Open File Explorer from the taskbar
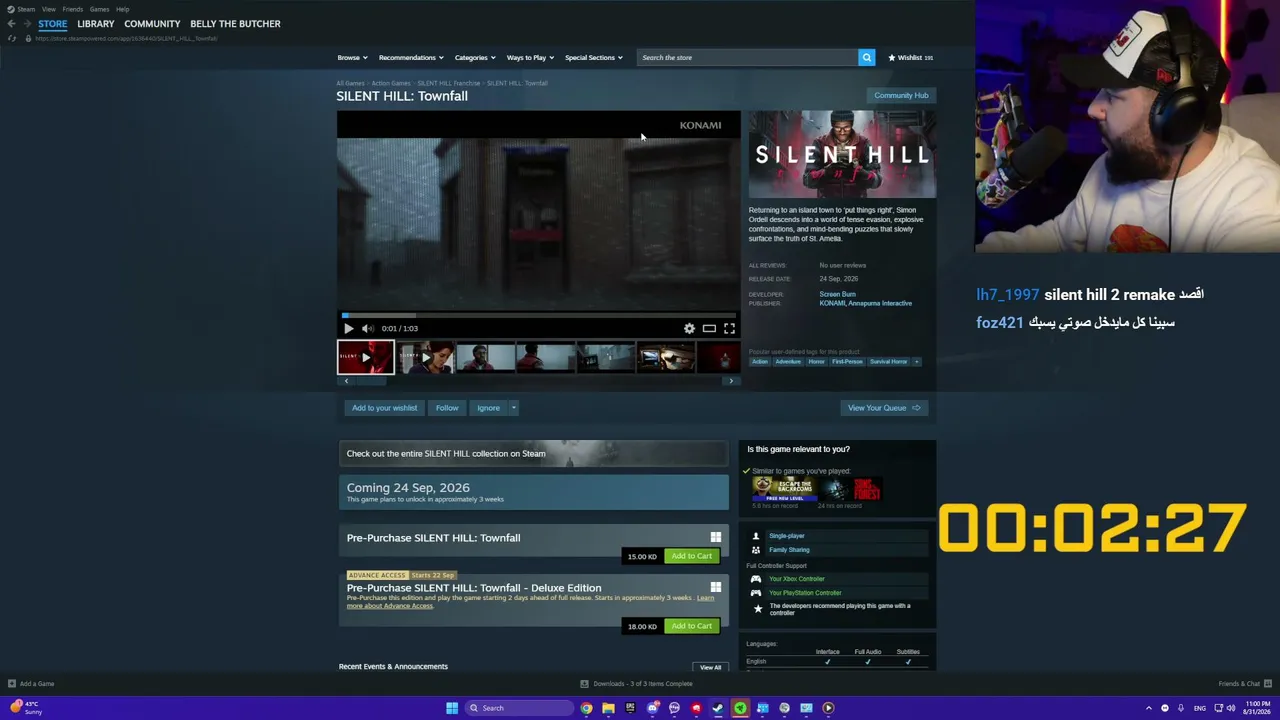 click(608, 708)
